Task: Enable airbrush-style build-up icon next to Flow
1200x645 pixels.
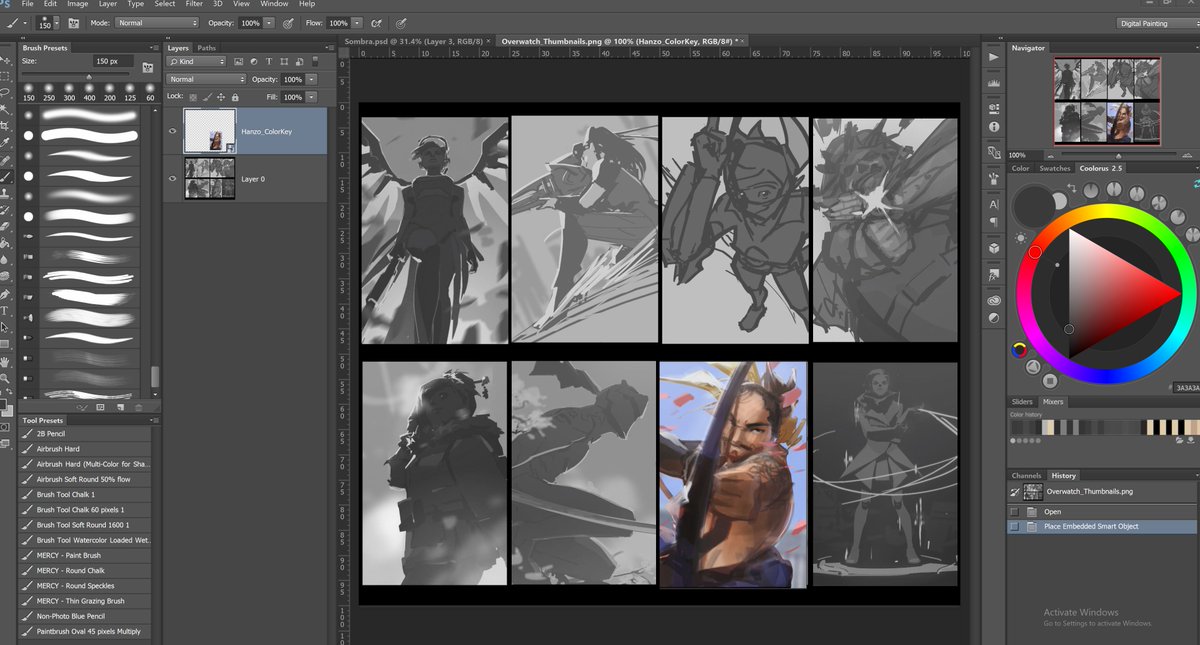Action: pos(376,23)
